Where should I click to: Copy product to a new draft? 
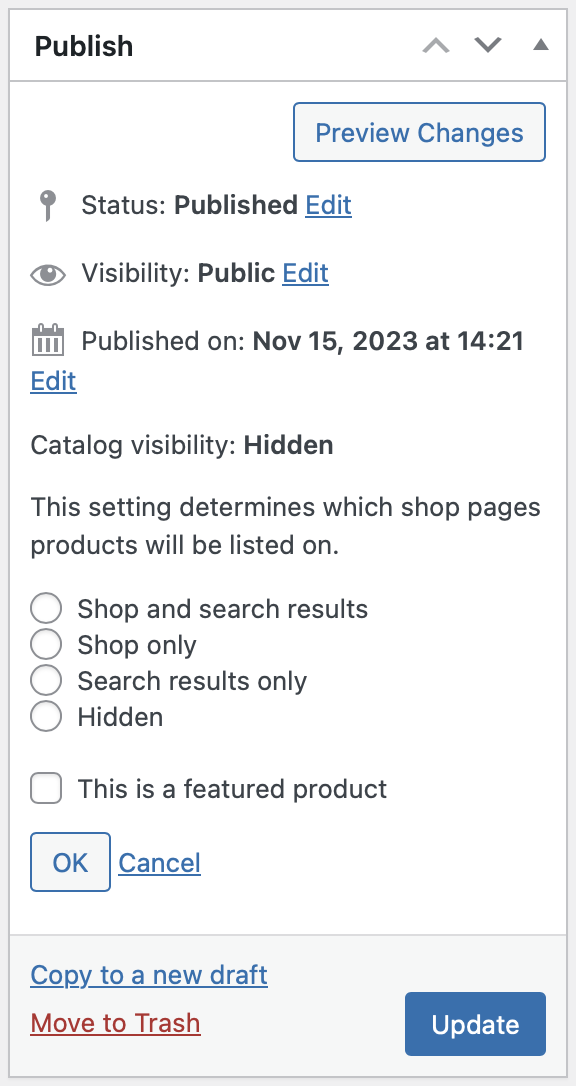(x=149, y=975)
